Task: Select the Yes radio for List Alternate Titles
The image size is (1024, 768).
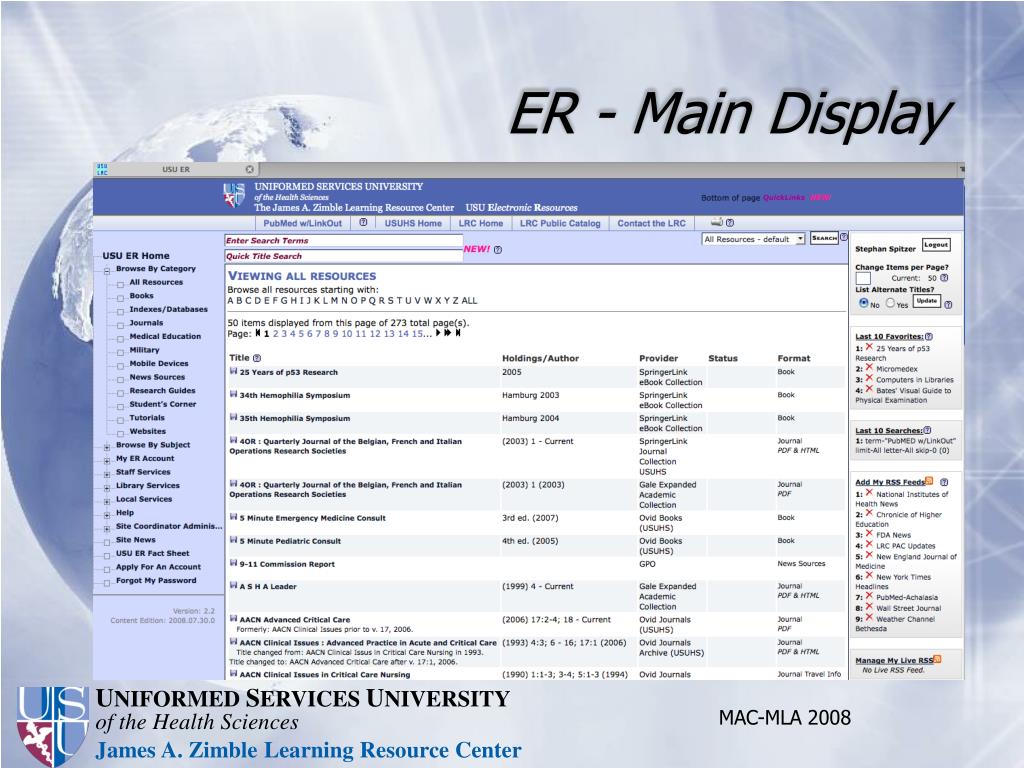Action: tap(890, 303)
